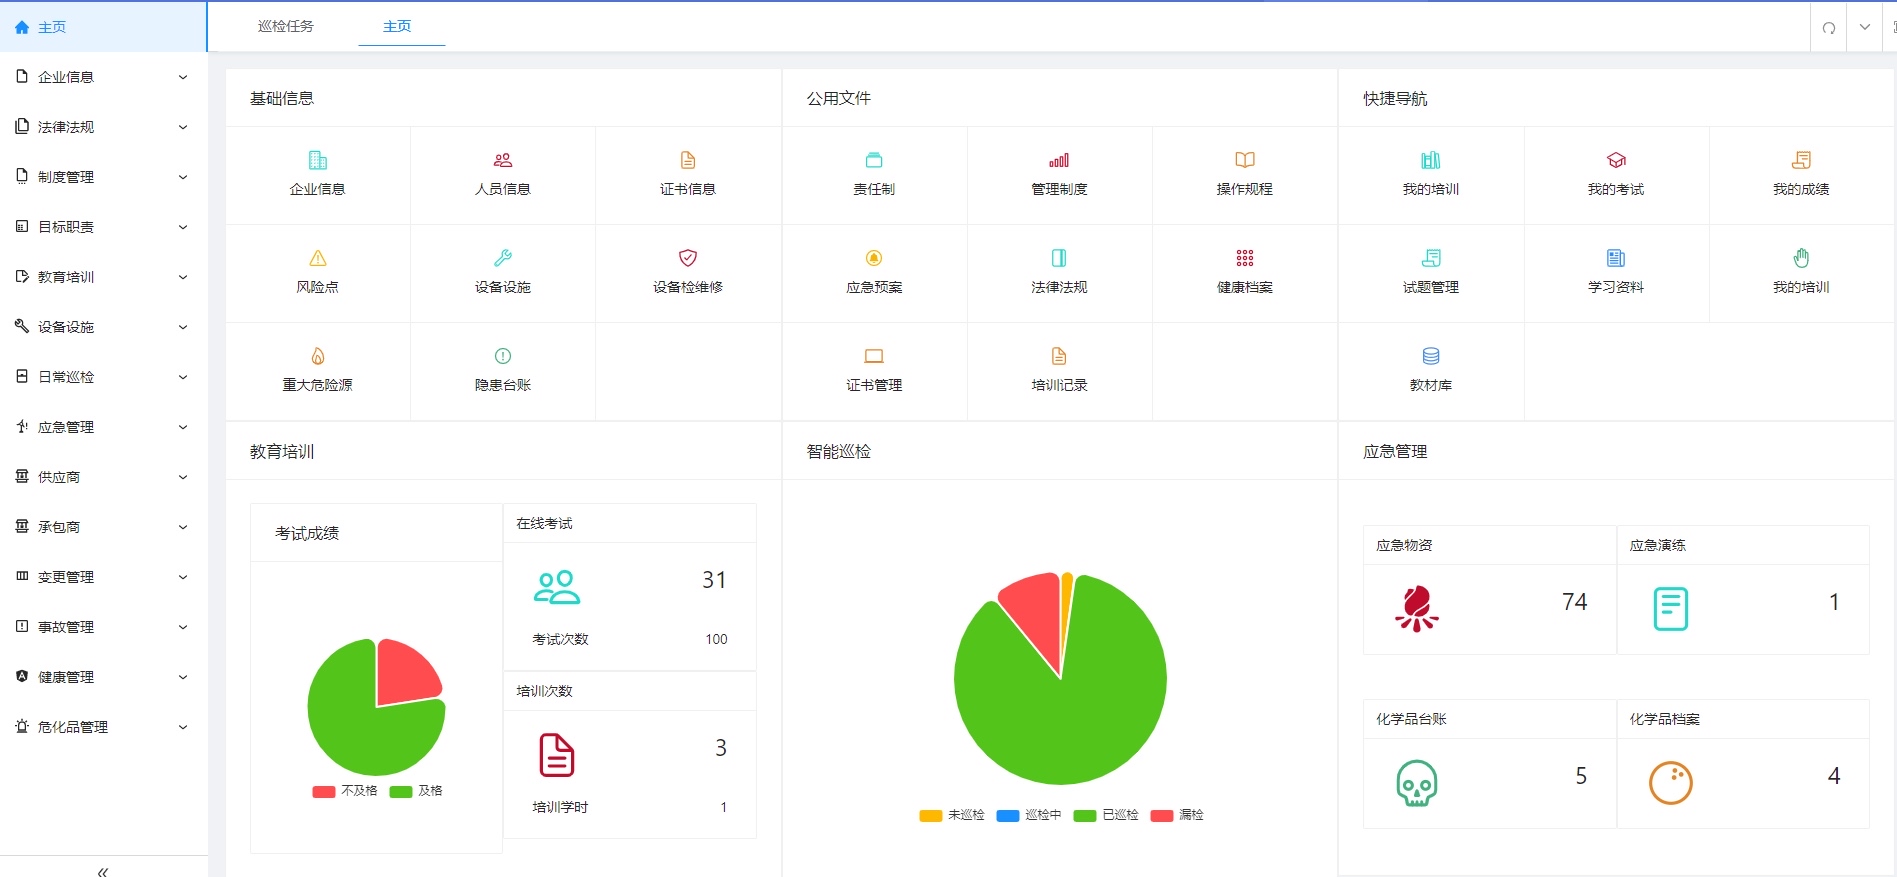1897x877 pixels.
Task: Open the 重大危险源 flame icon
Action: click(x=318, y=356)
